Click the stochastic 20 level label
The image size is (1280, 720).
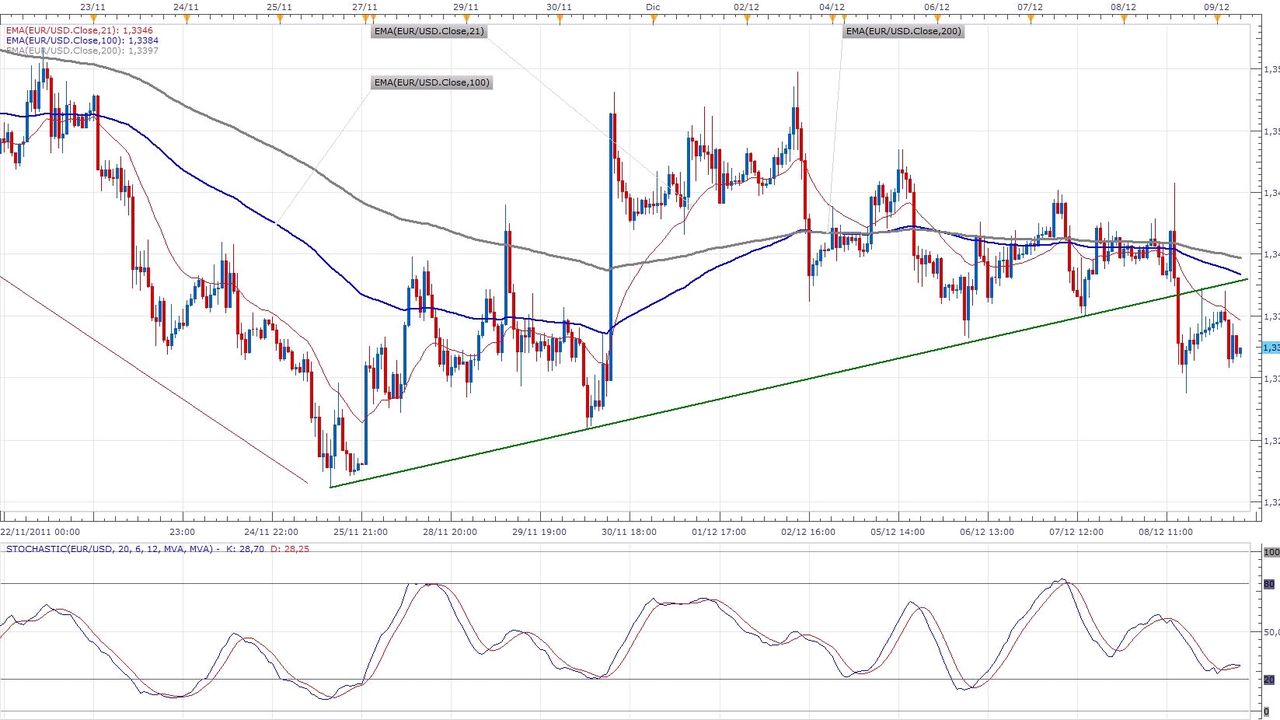(1270, 680)
